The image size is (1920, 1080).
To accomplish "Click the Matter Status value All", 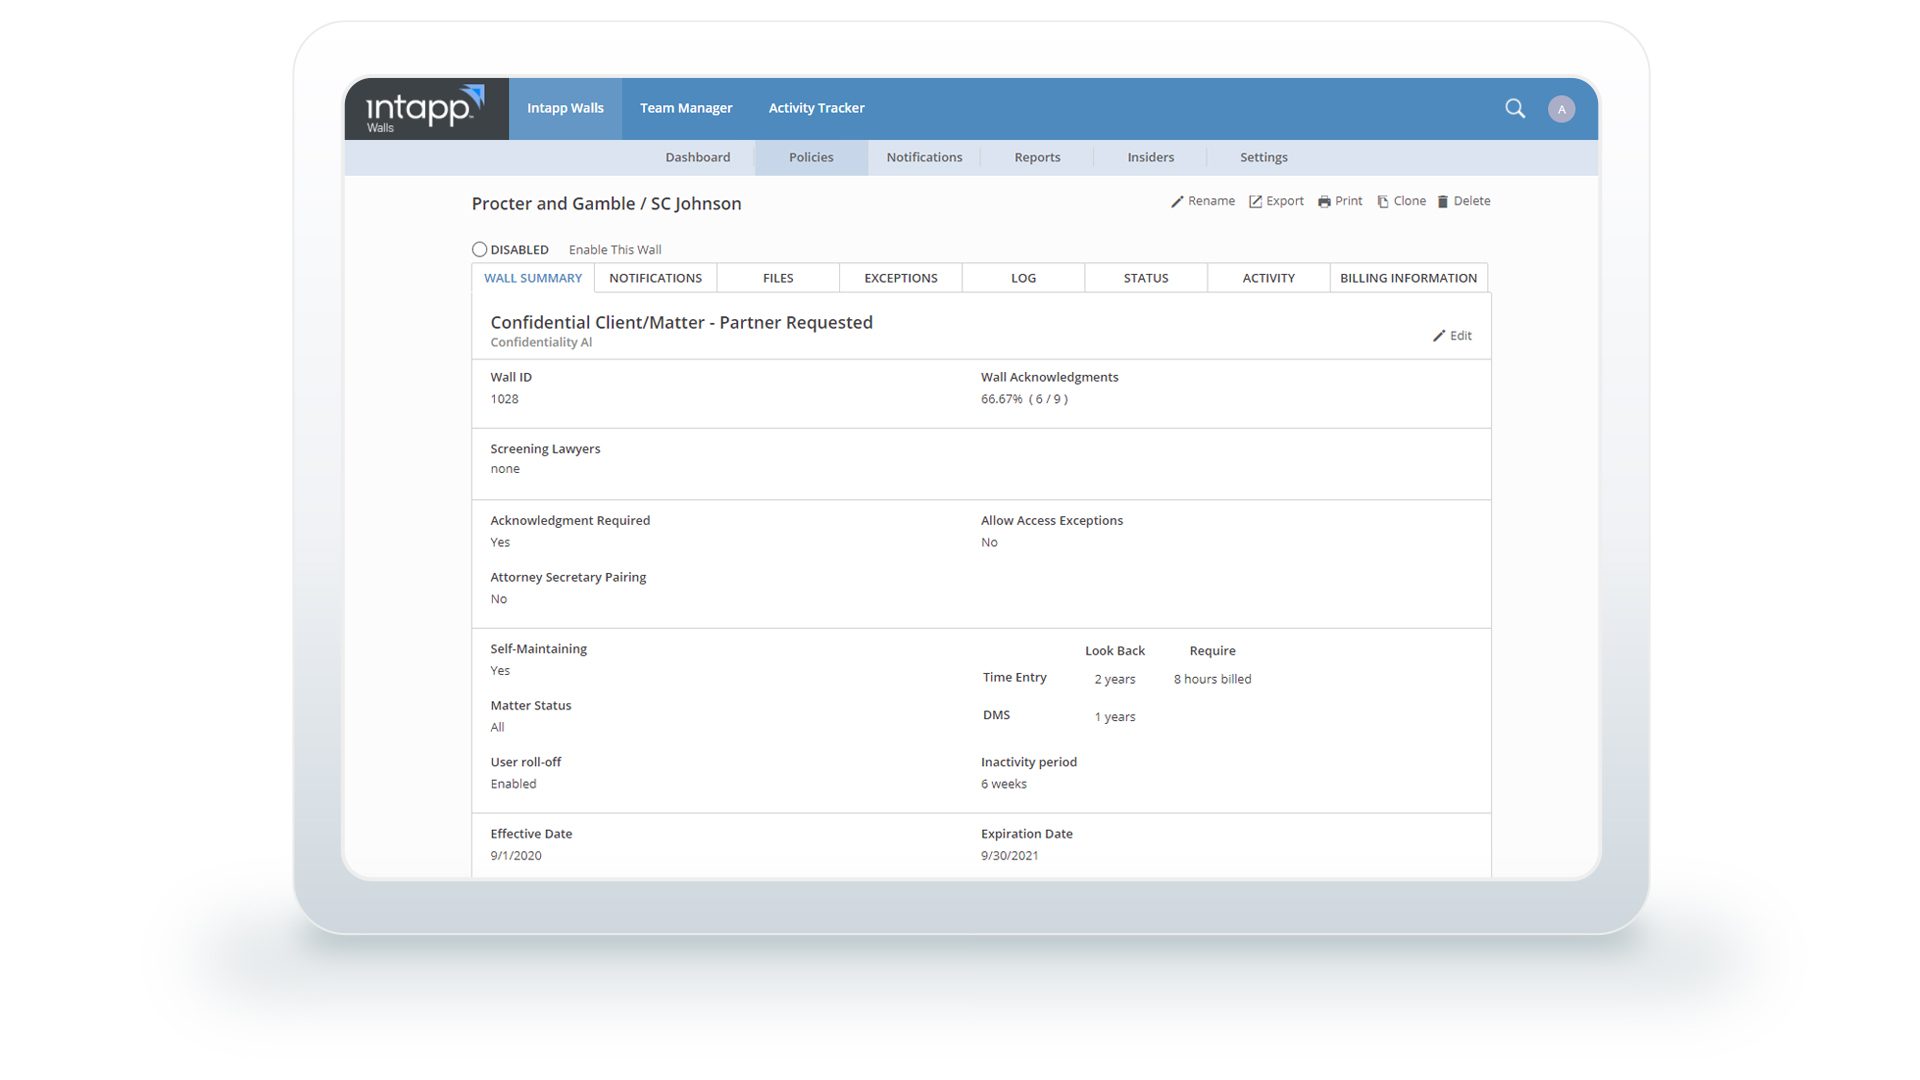I will coord(497,728).
